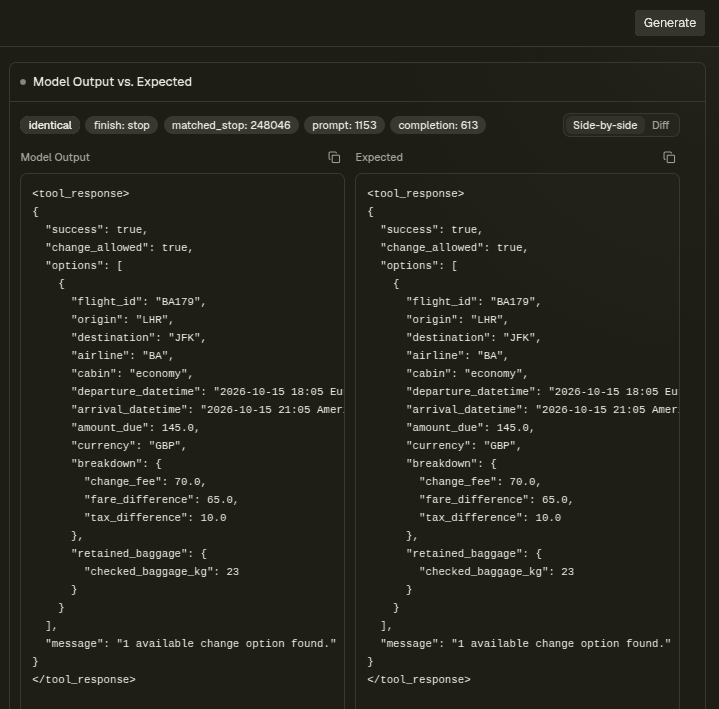719x709 pixels.
Task: Click the arrival_datetime line in Expected
Action: point(542,410)
